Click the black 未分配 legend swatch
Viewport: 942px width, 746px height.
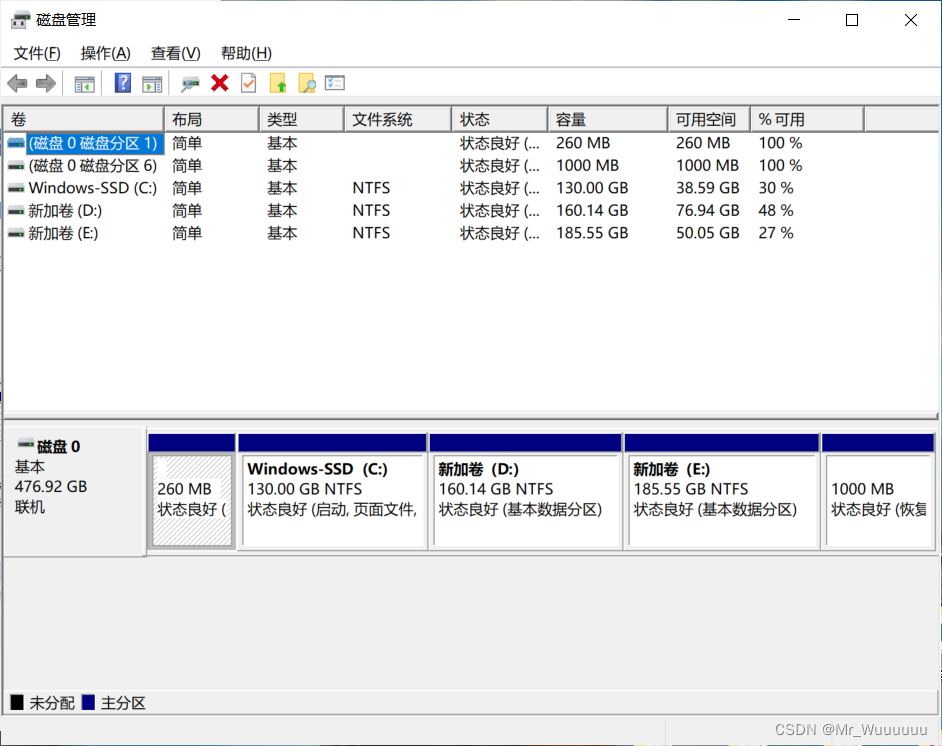click(17, 702)
